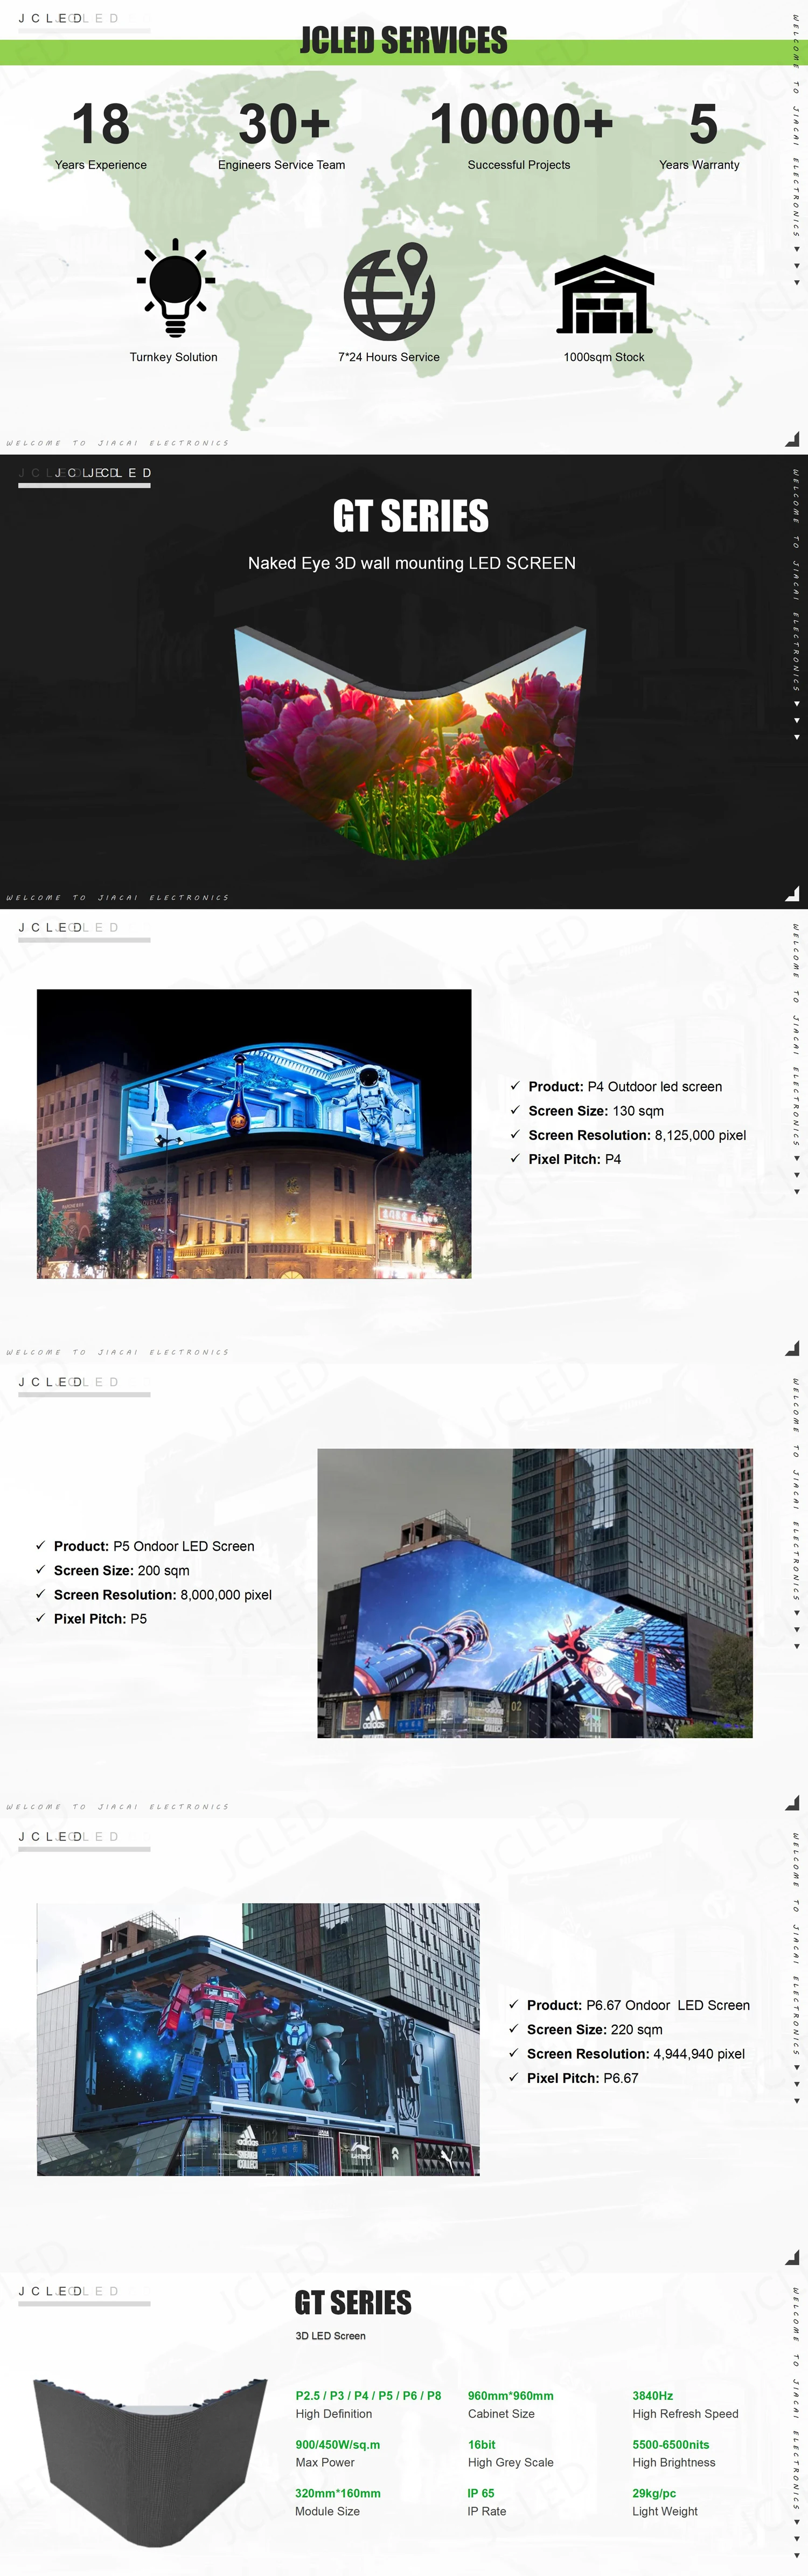Image resolution: width=808 pixels, height=2576 pixels.
Task: Click the "Pixel Pitch: P4" line
Action: 575,1159
